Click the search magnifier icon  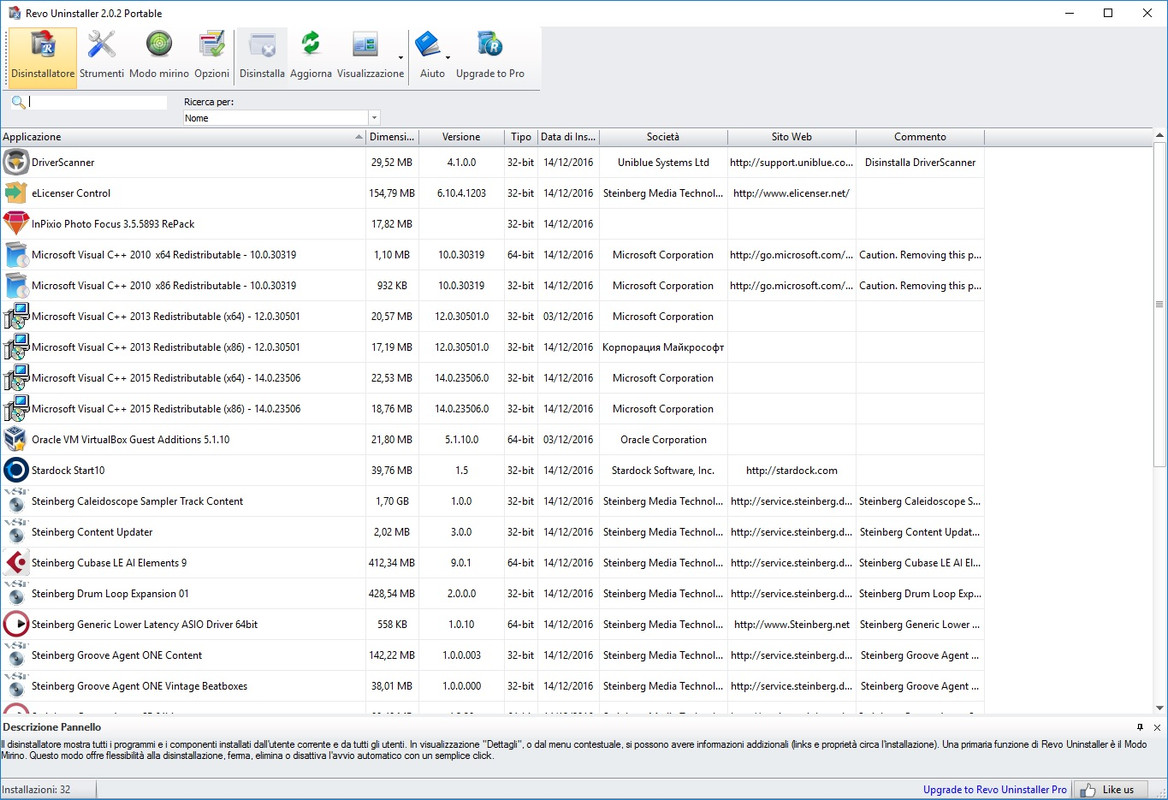click(18, 102)
